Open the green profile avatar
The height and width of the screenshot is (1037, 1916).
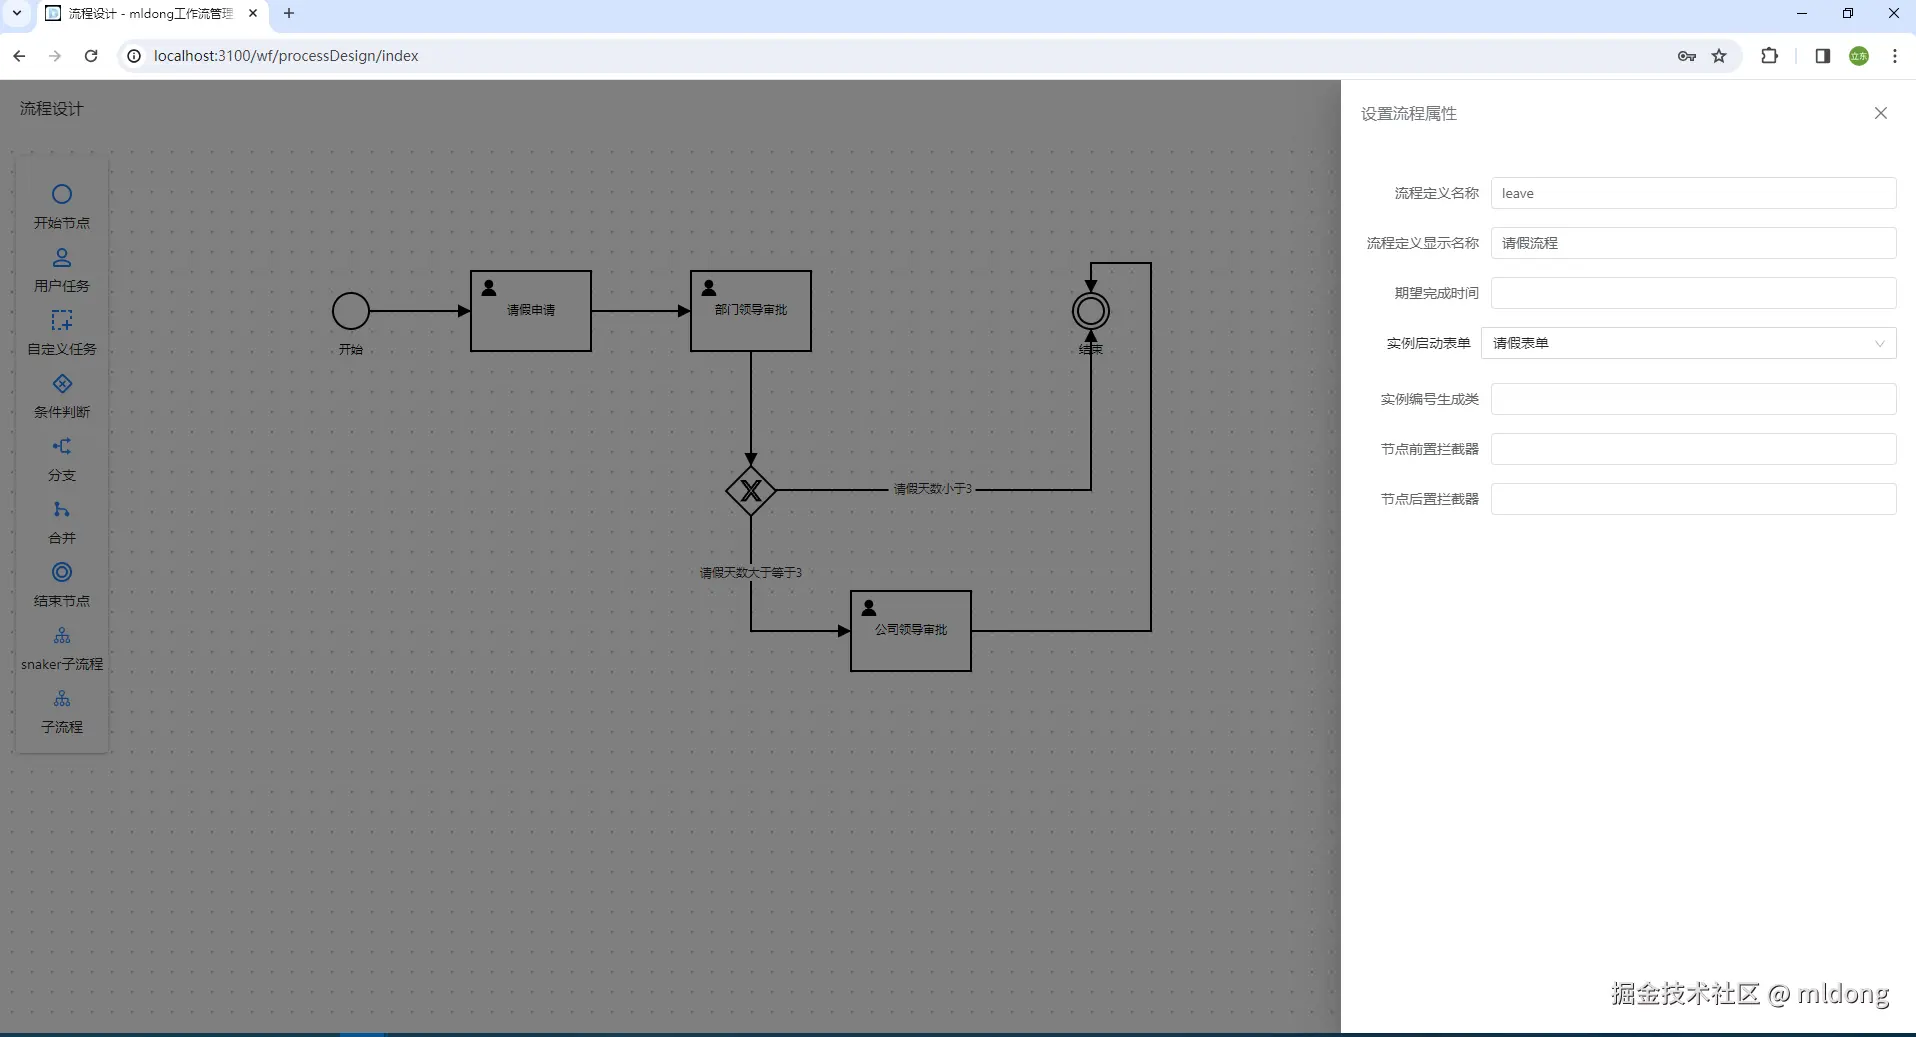tap(1859, 56)
